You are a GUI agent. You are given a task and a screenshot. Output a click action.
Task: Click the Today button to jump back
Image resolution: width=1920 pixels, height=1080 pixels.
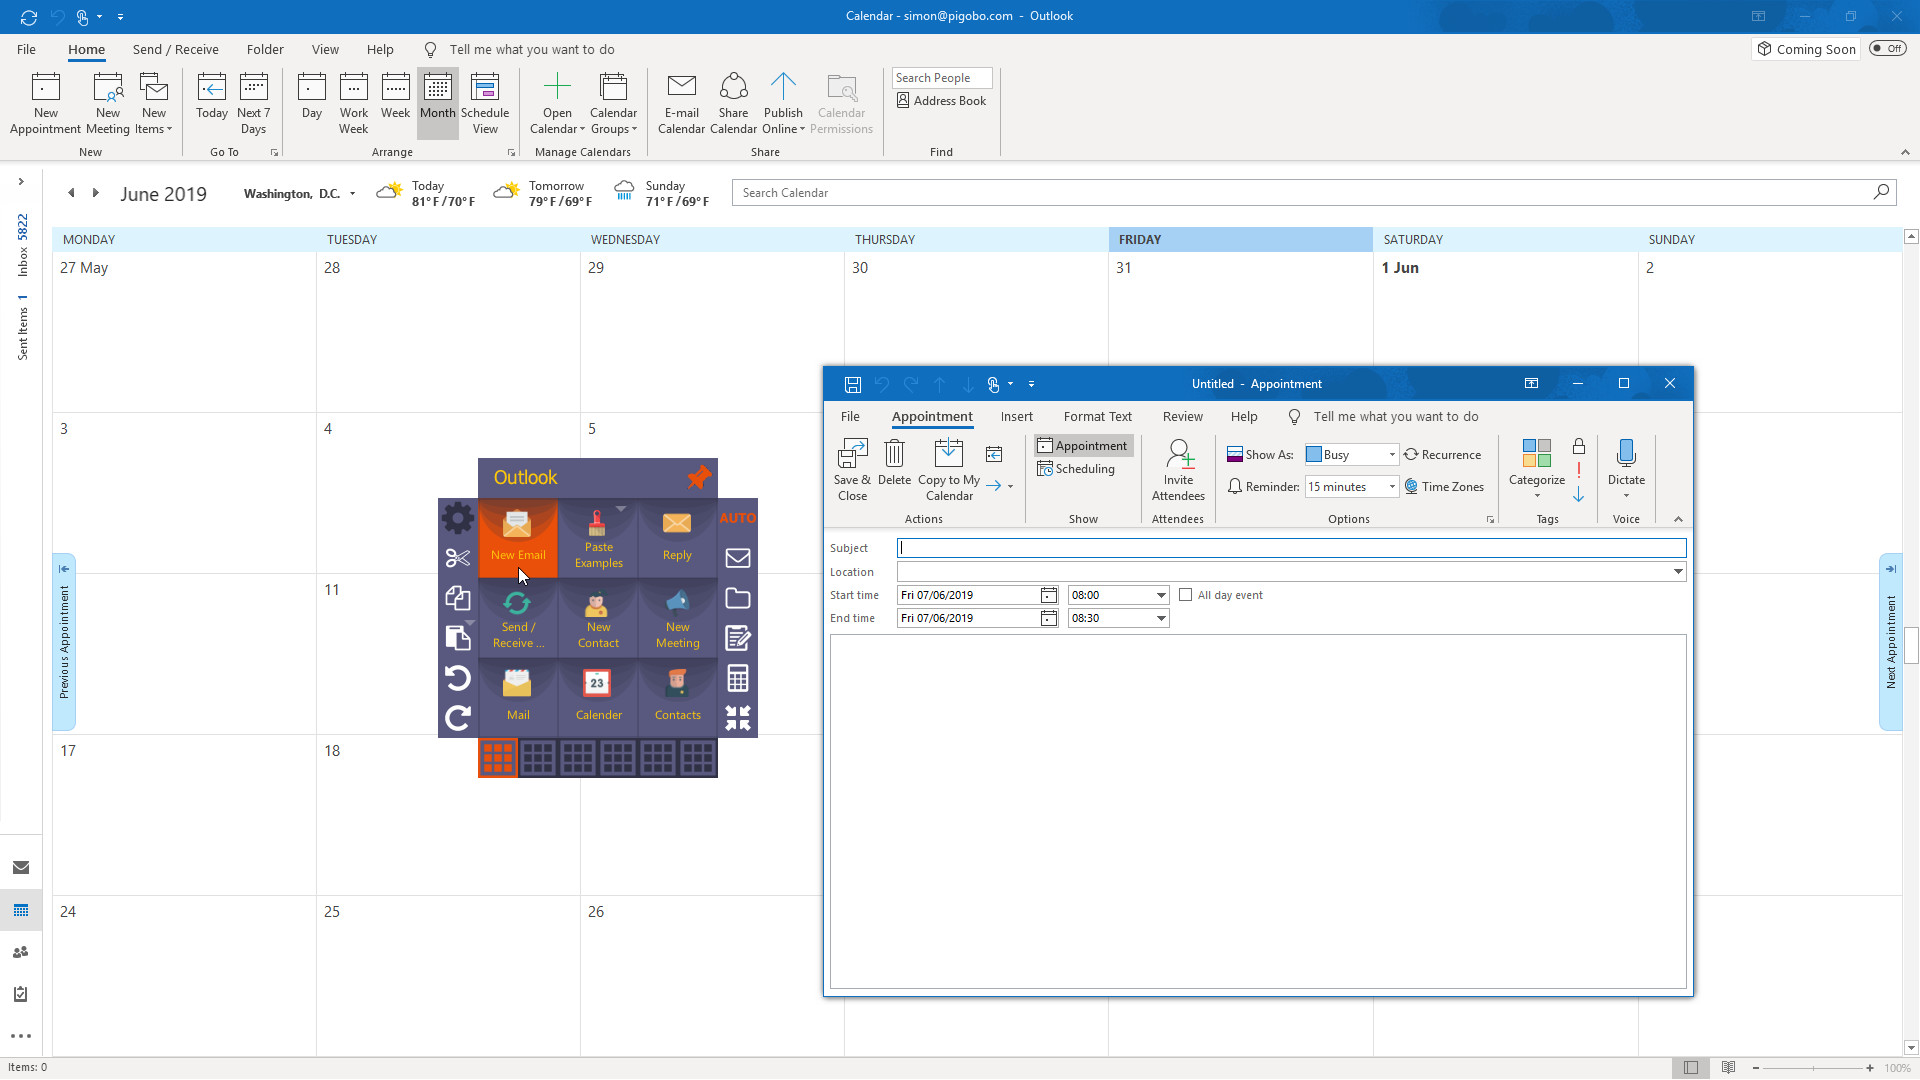pos(211,103)
